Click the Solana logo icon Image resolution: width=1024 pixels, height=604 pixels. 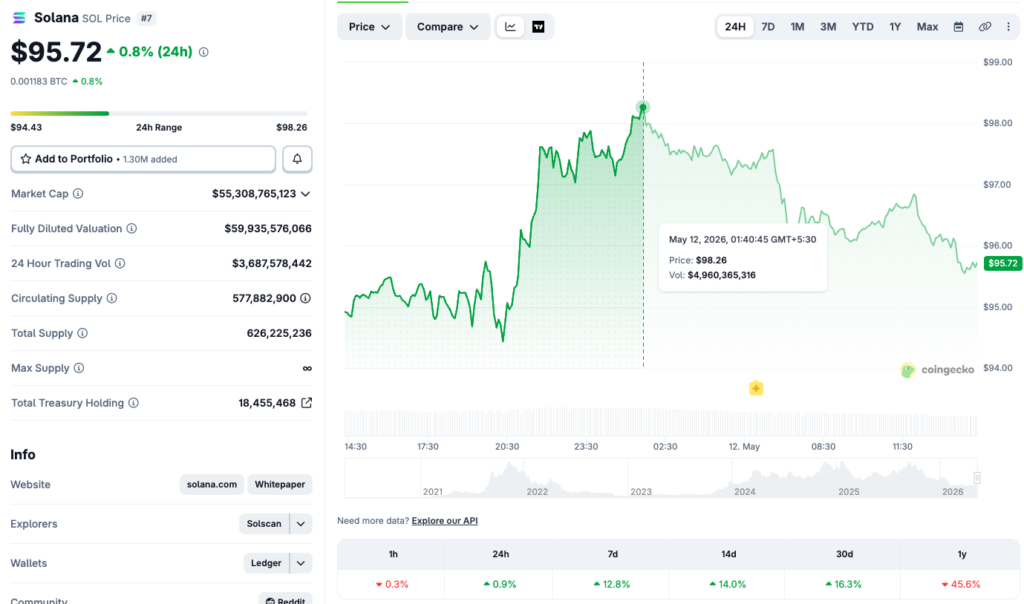[19, 18]
